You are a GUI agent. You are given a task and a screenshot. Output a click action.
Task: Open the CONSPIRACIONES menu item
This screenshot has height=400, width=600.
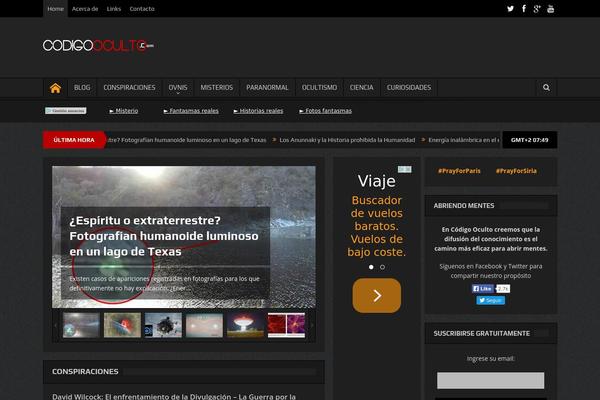(129, 88)
